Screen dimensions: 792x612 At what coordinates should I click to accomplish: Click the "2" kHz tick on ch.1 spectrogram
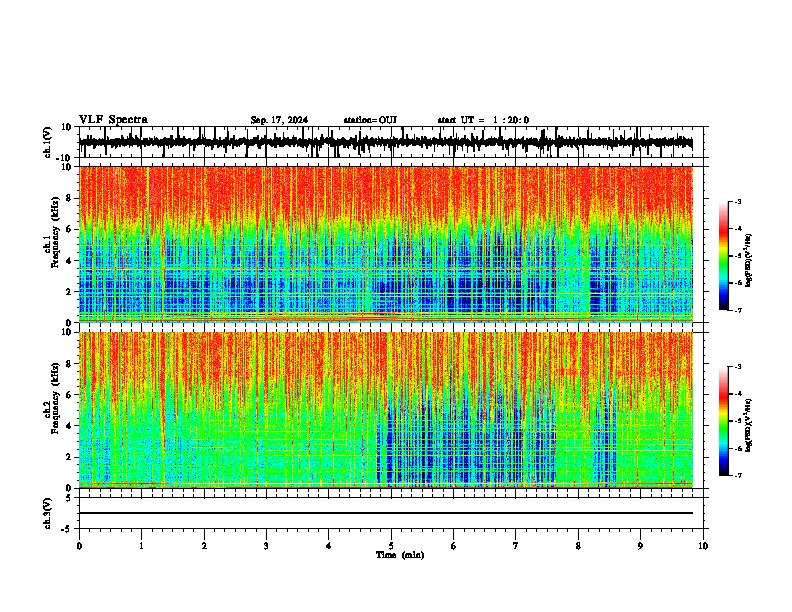(69, 292)
